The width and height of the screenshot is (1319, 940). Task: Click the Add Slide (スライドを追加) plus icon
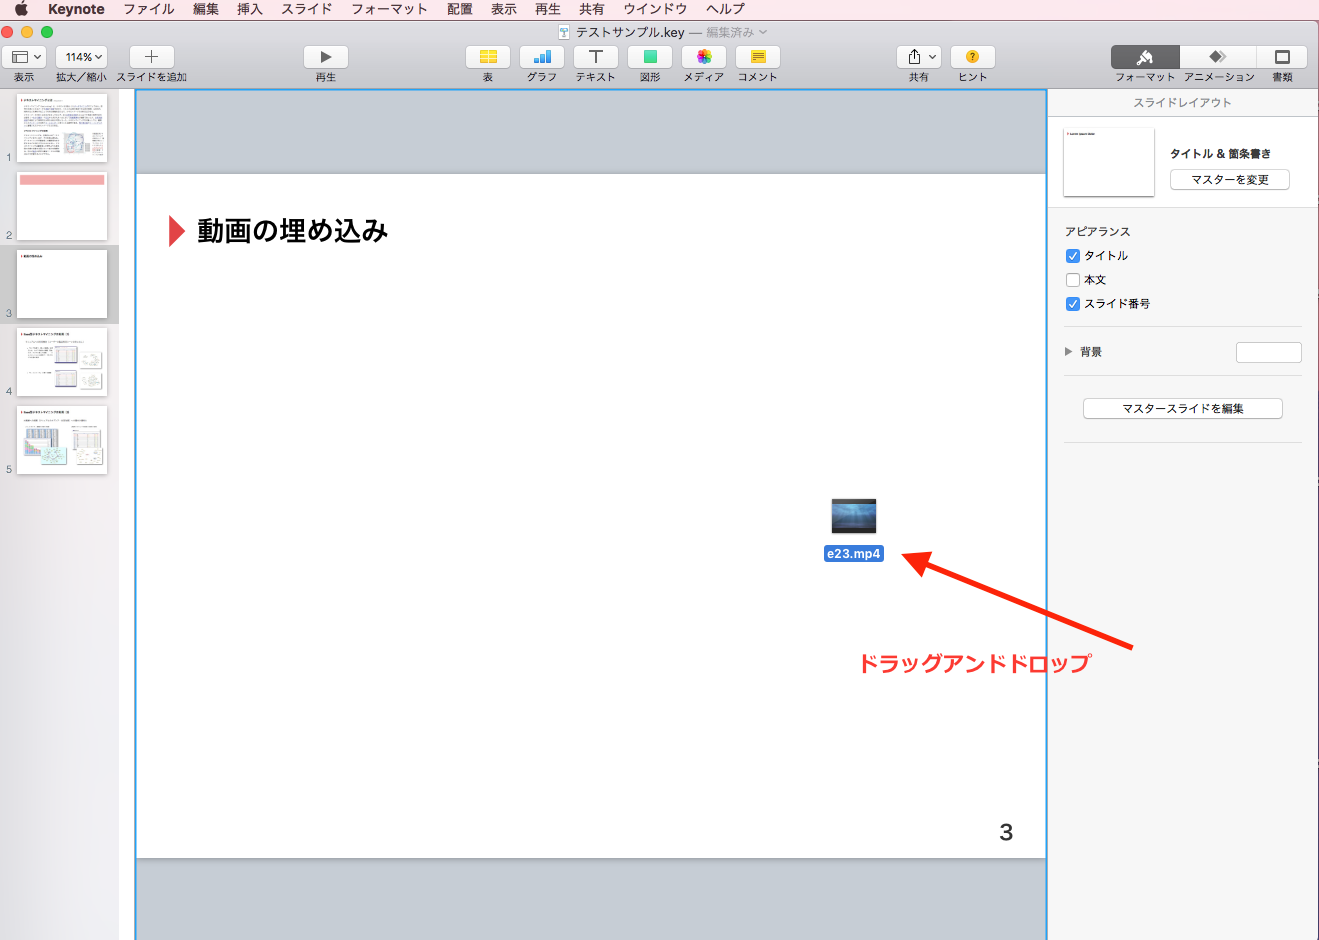coord(152,57)
